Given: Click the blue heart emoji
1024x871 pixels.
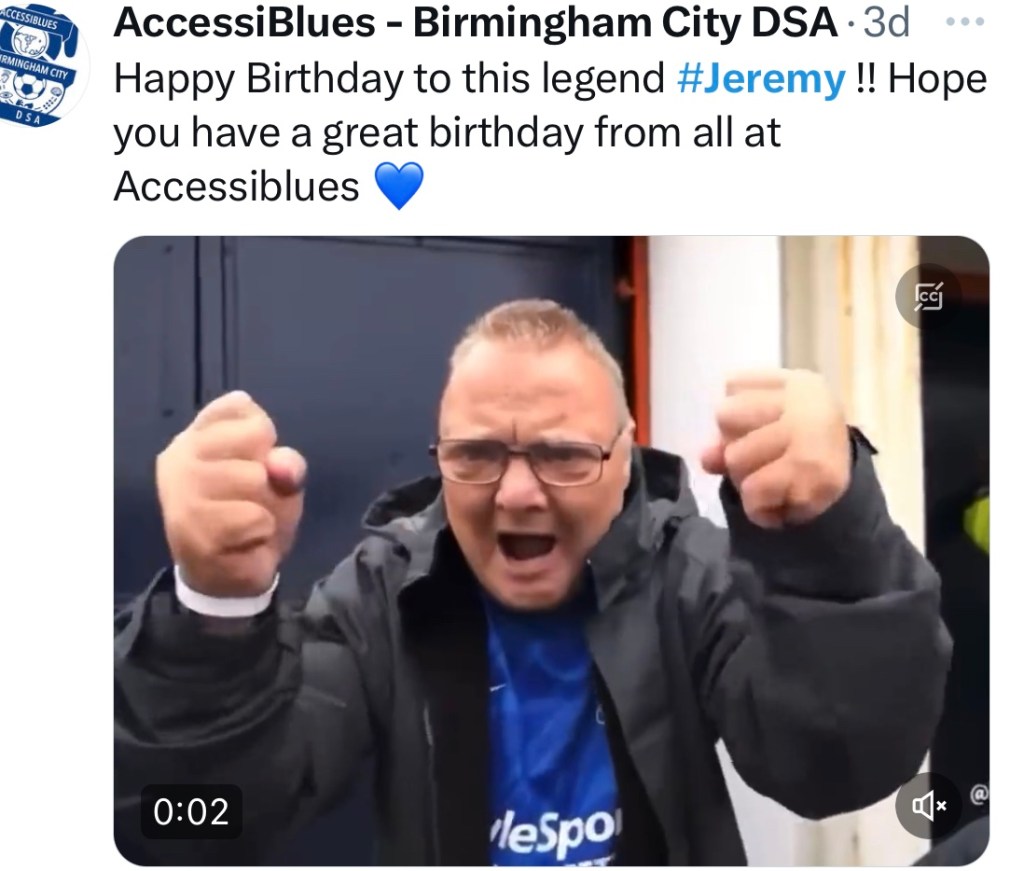Looking at the screenshot, I should pyautogui.click(x=399, y=187).
